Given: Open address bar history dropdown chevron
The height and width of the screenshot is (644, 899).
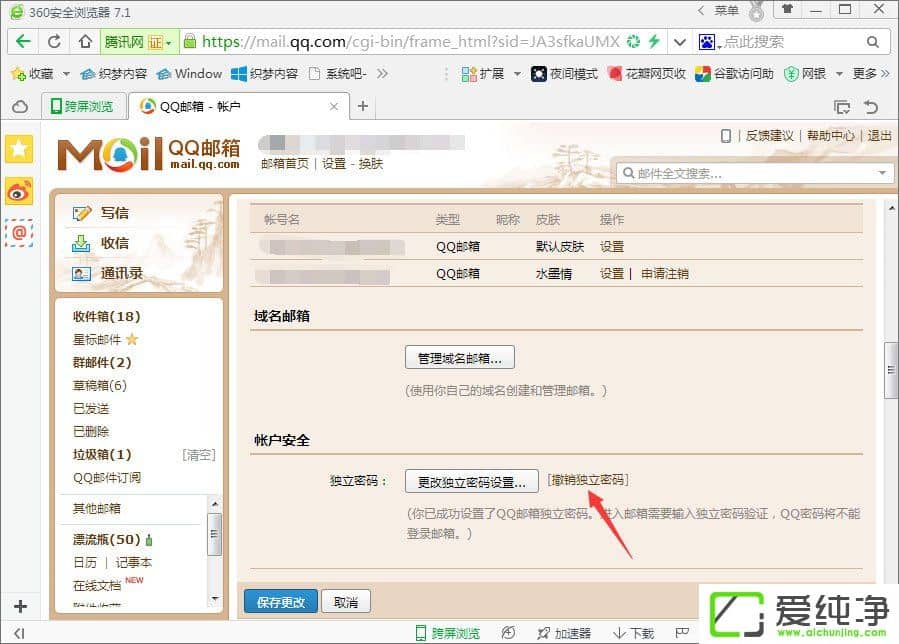Looking at the screenshot, I should [679, 42].
